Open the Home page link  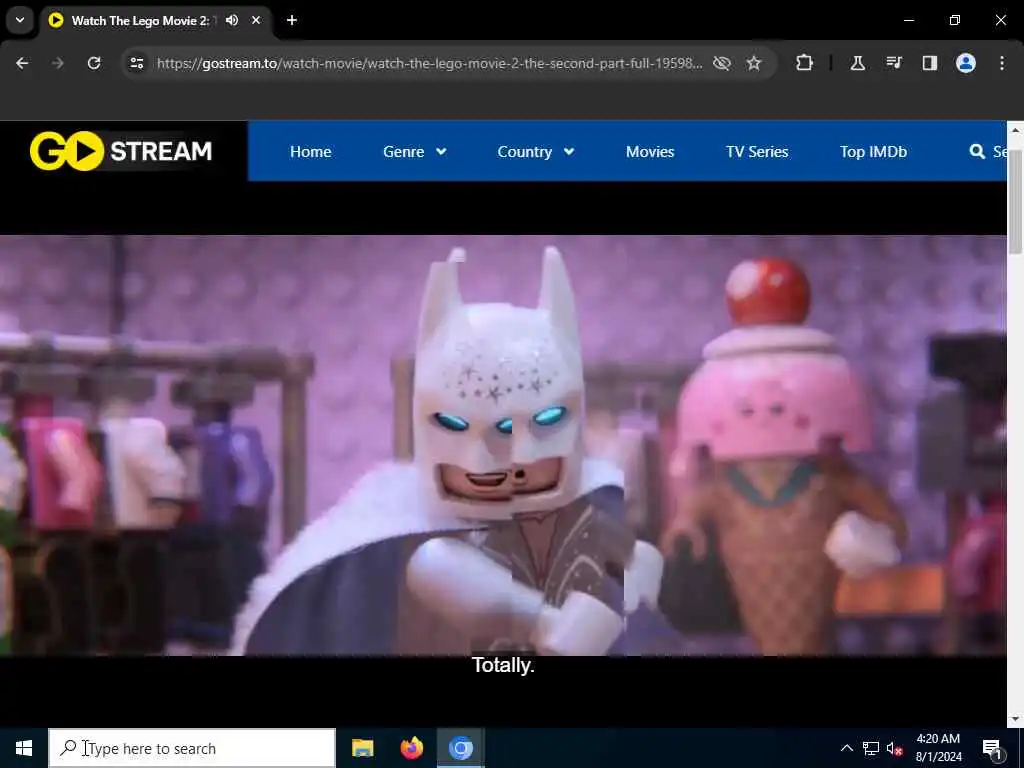click(310, 152)
